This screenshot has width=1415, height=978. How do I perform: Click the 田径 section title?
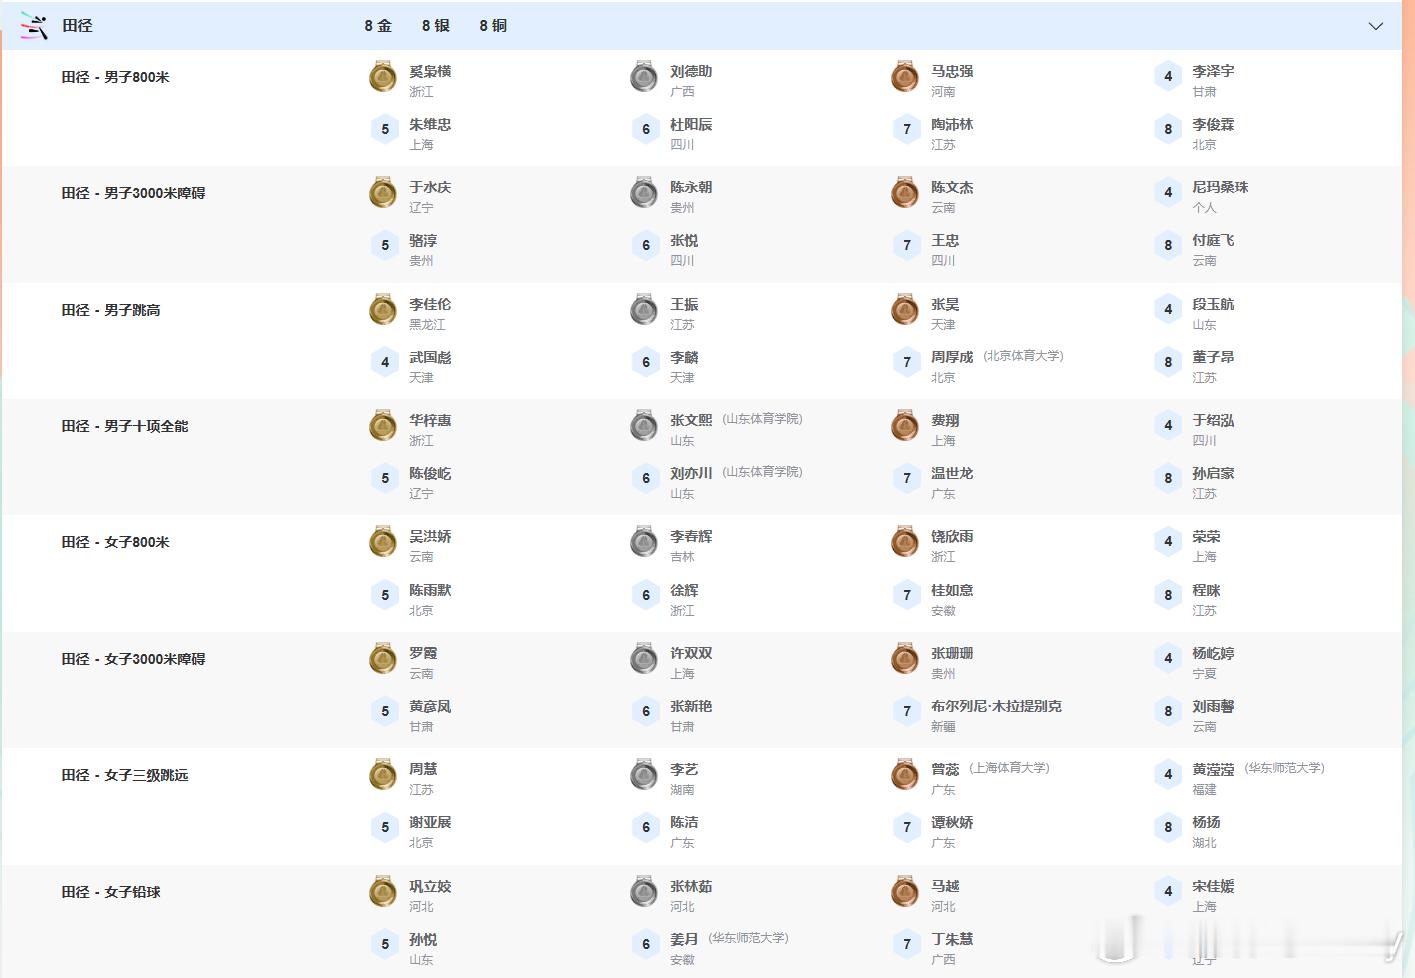[x=77, y=26]
